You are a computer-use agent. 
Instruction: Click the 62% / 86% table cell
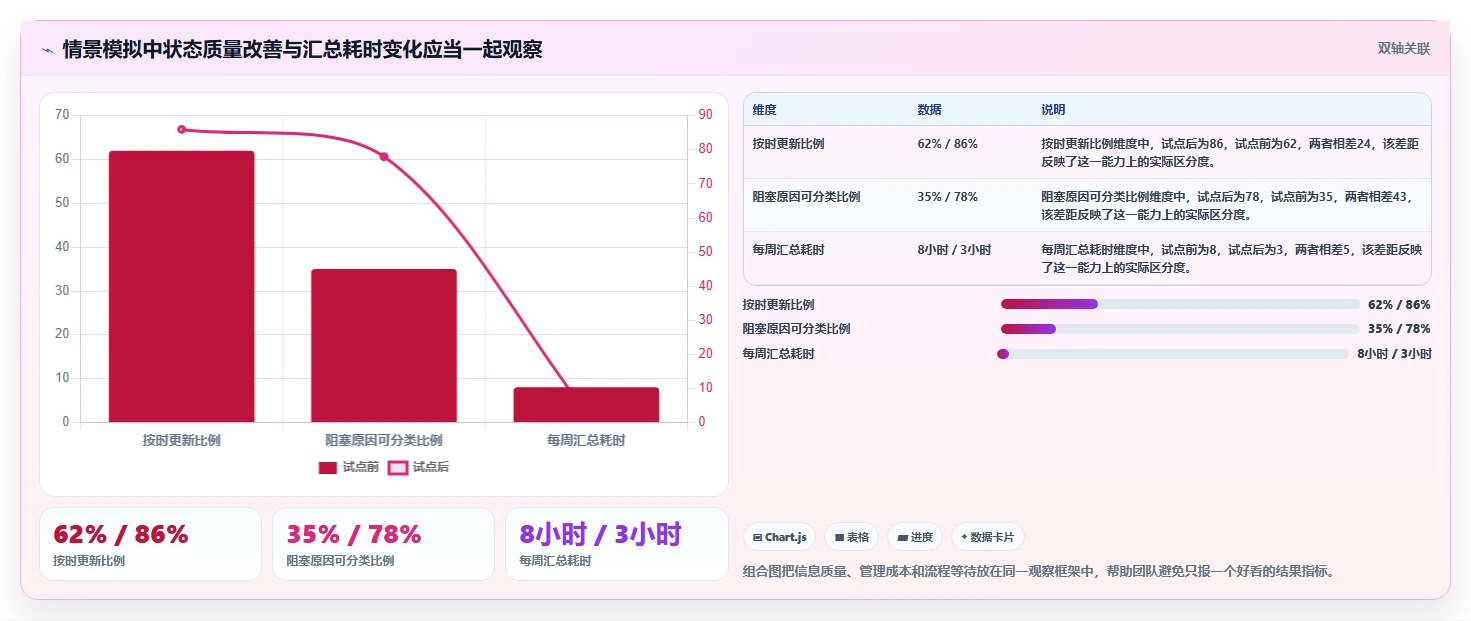pos(947,143)
